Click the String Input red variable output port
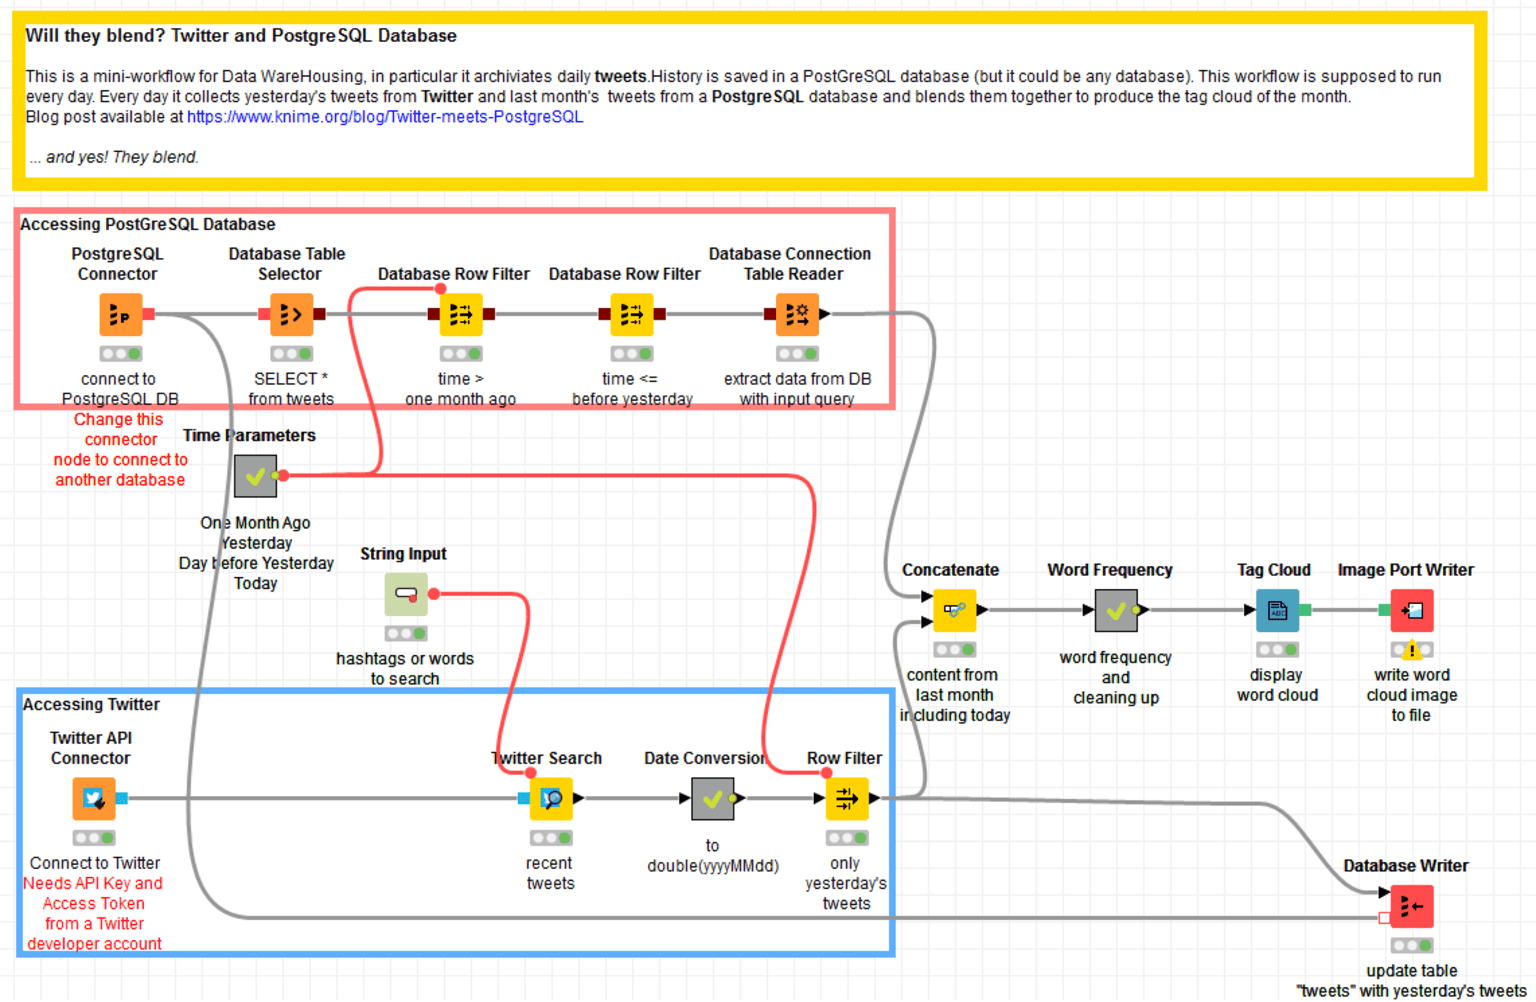Image resolution: width=1536 pixels, height=1002 pixels. (x=434, y=594)
